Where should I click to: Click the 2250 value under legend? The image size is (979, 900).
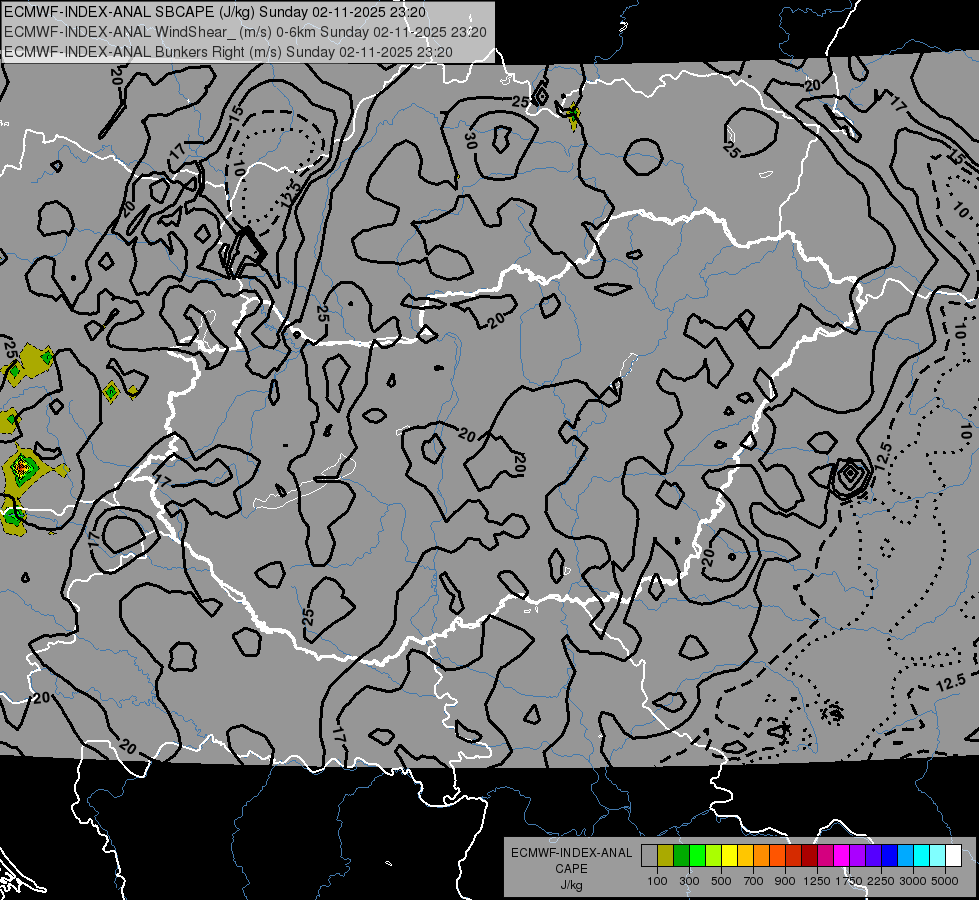(881, 881)
